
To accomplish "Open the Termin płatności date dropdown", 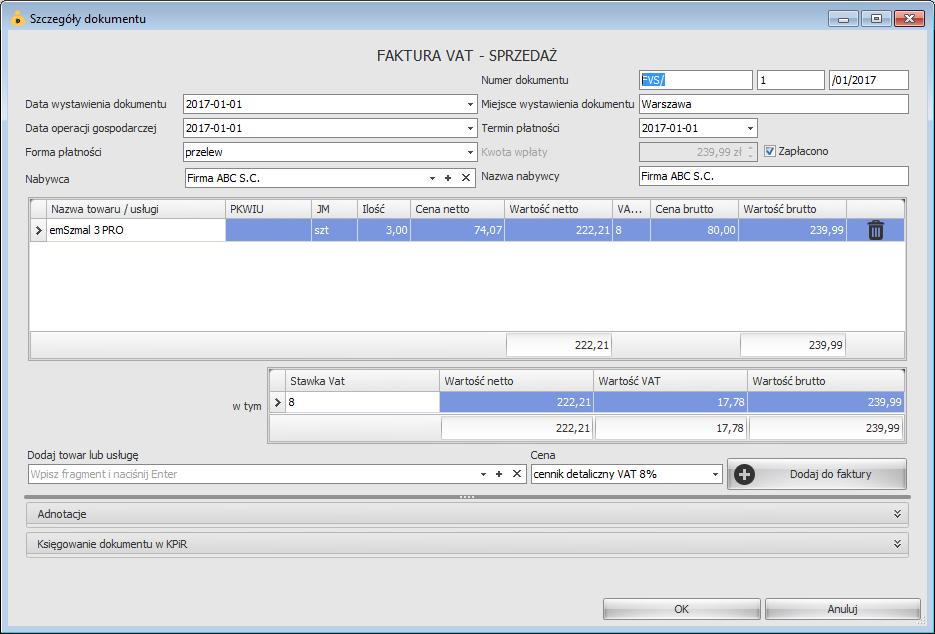I will [750, 128].
